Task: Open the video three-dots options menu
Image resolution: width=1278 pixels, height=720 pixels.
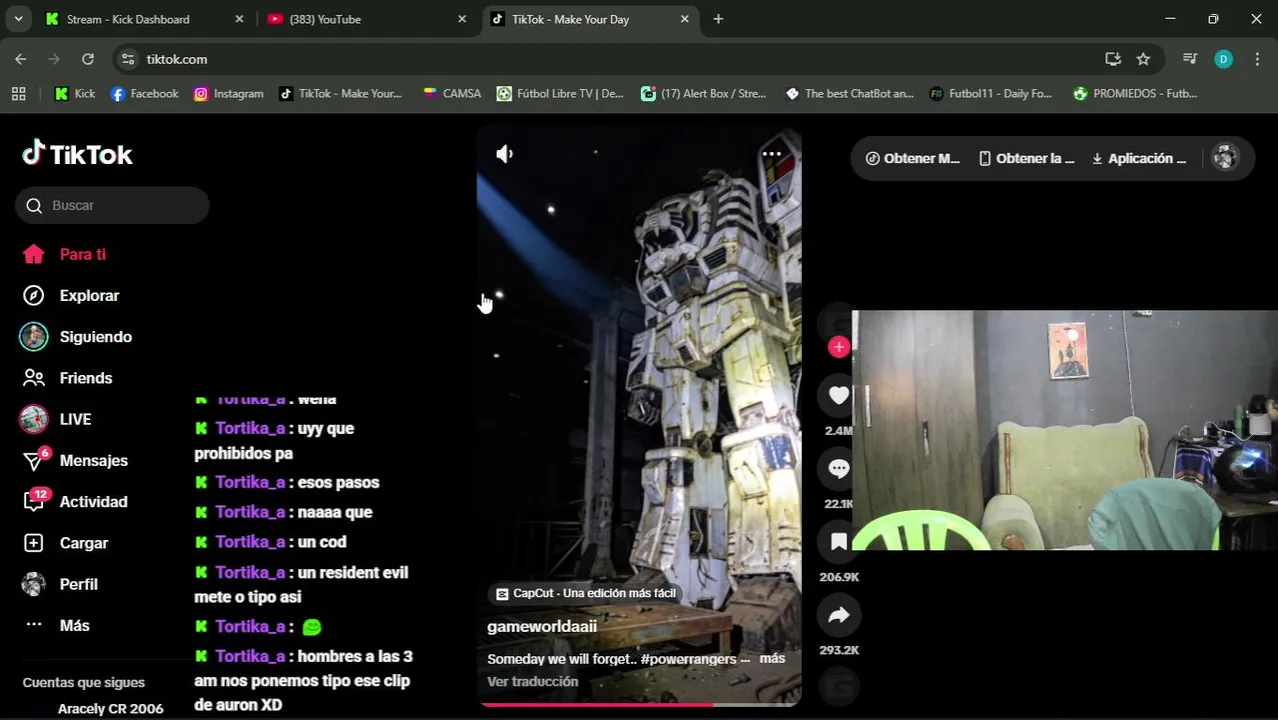Action: coord(772,154)
